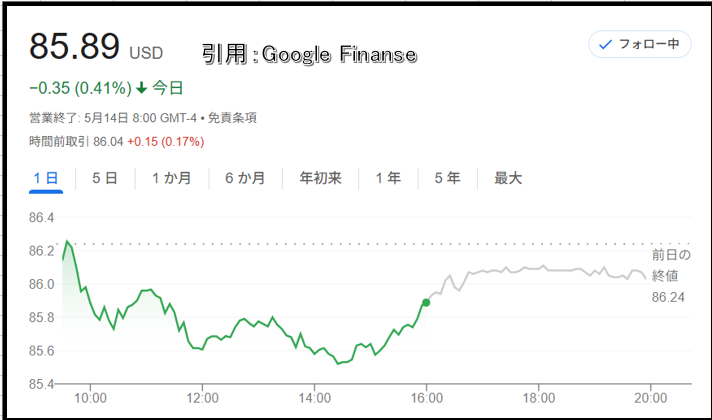Select the 最大 range tab
The width and height of the screenshot is (712, 420).
point(508,178)
